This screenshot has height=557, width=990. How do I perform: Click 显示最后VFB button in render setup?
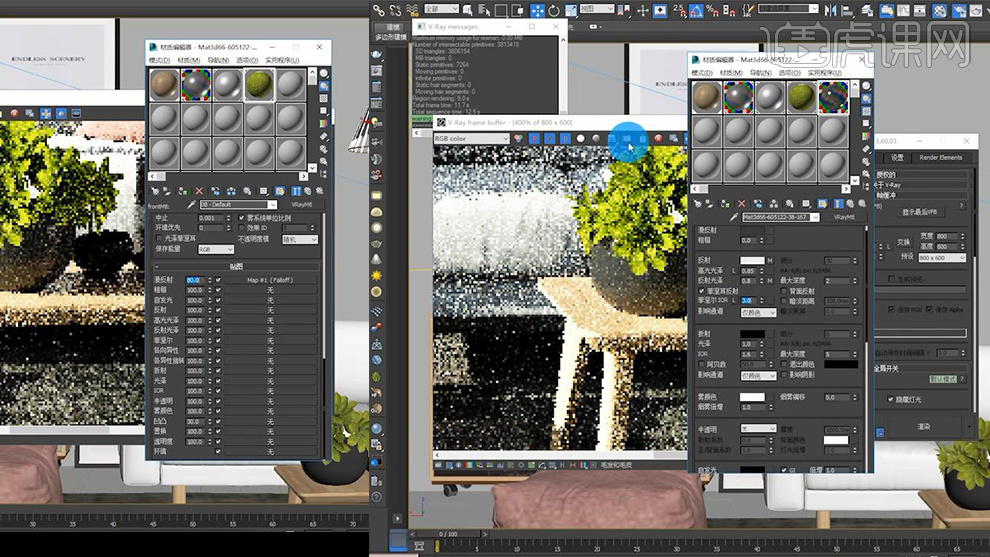click(920, 212)
